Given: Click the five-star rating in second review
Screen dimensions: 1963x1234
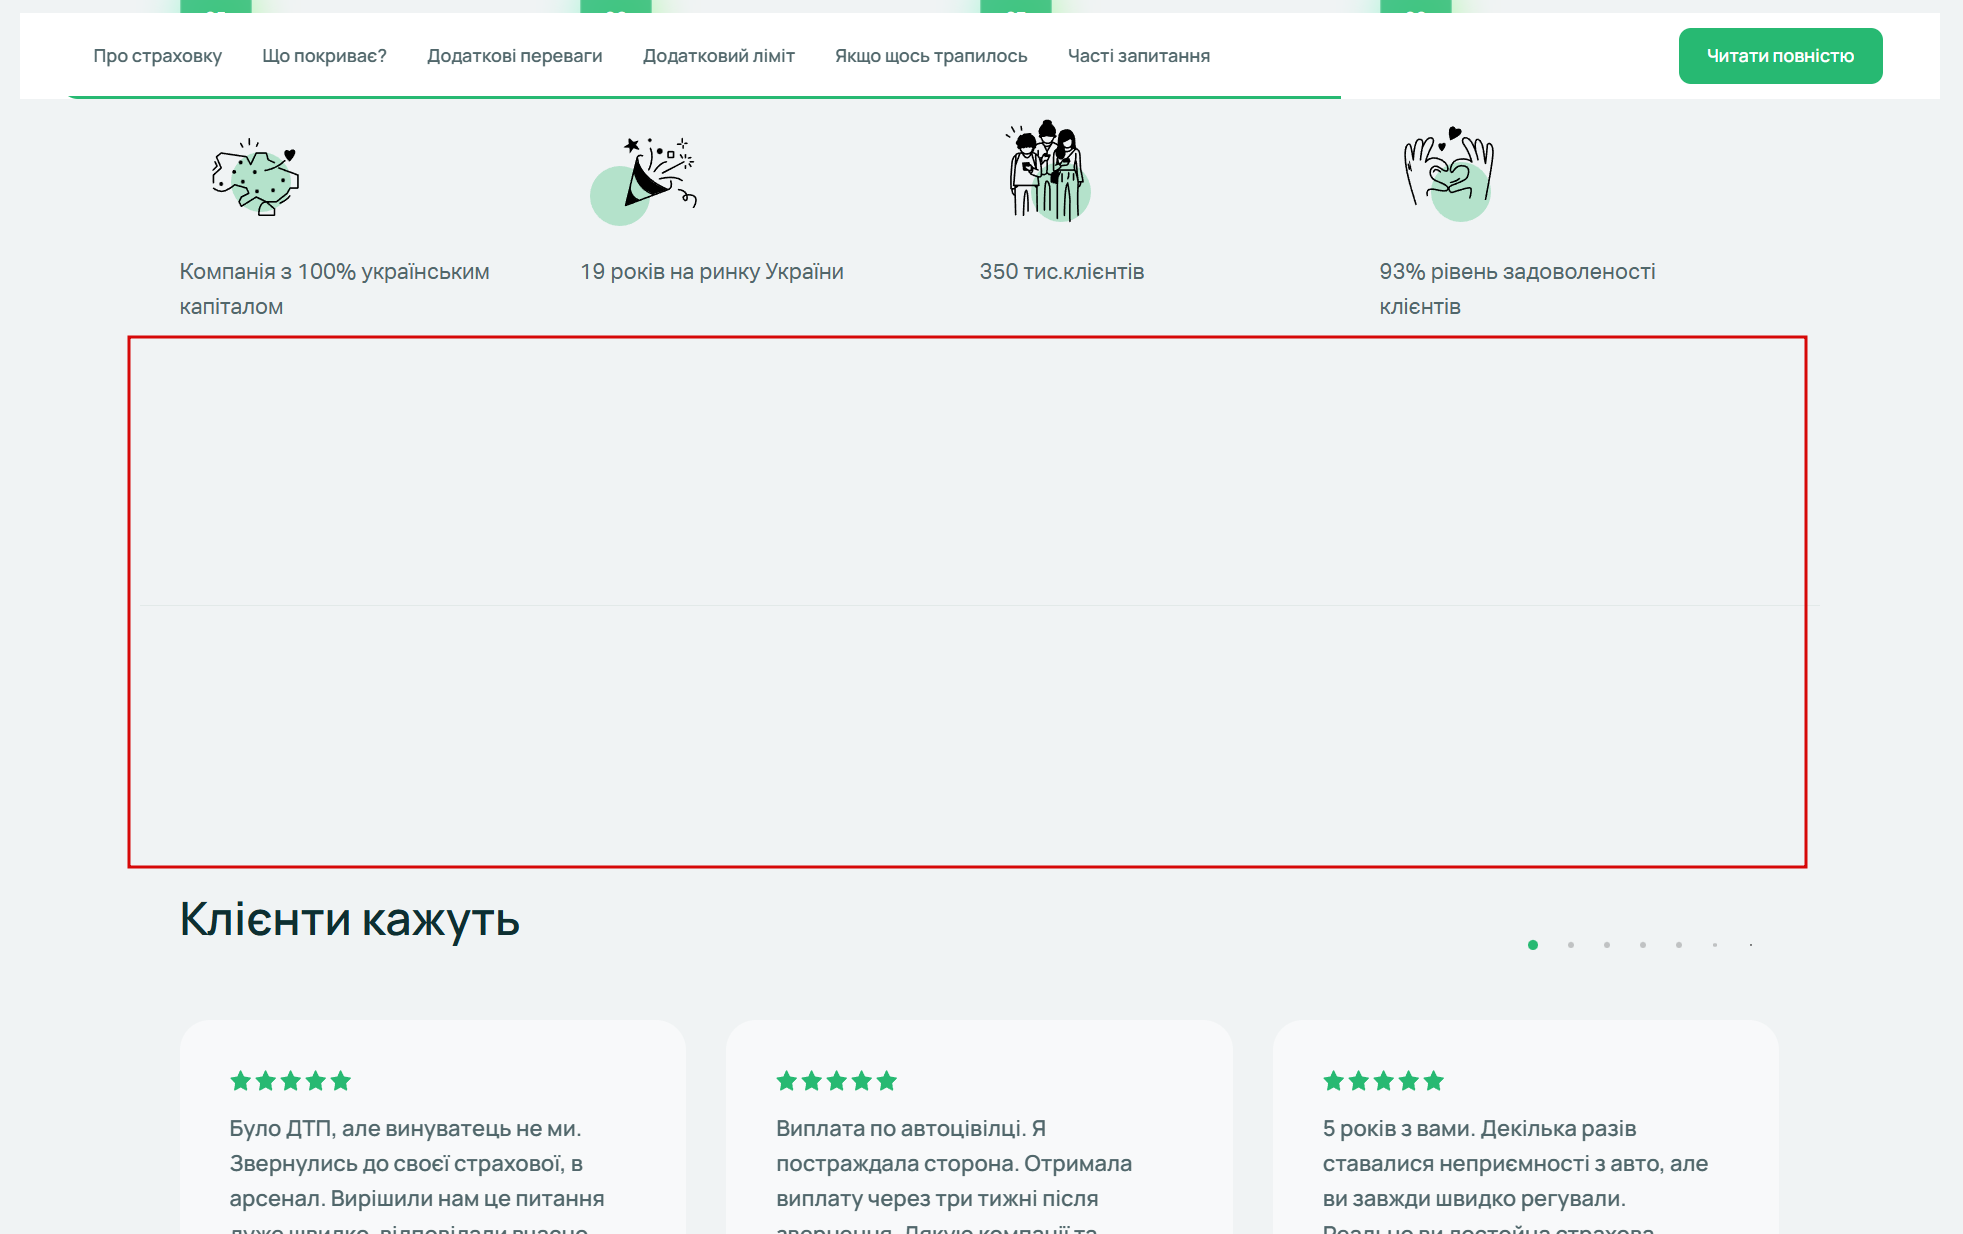Looking at the screenshot, I should point(836,1081).
